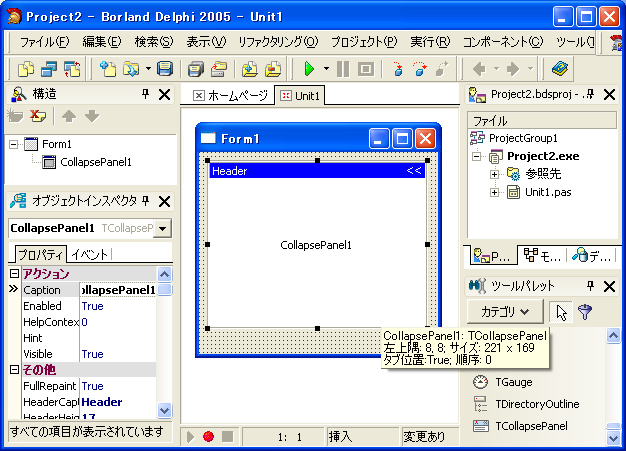Click the Program Reset stop icon
Screen dimensions: 626x451
[x=366, y=69]
